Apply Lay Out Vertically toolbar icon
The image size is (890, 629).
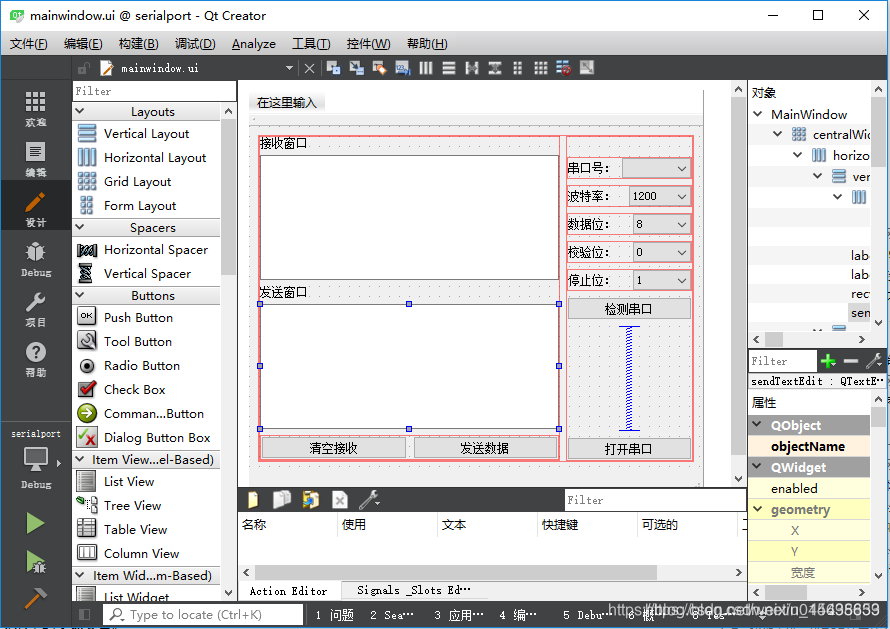tap(448, 68)
